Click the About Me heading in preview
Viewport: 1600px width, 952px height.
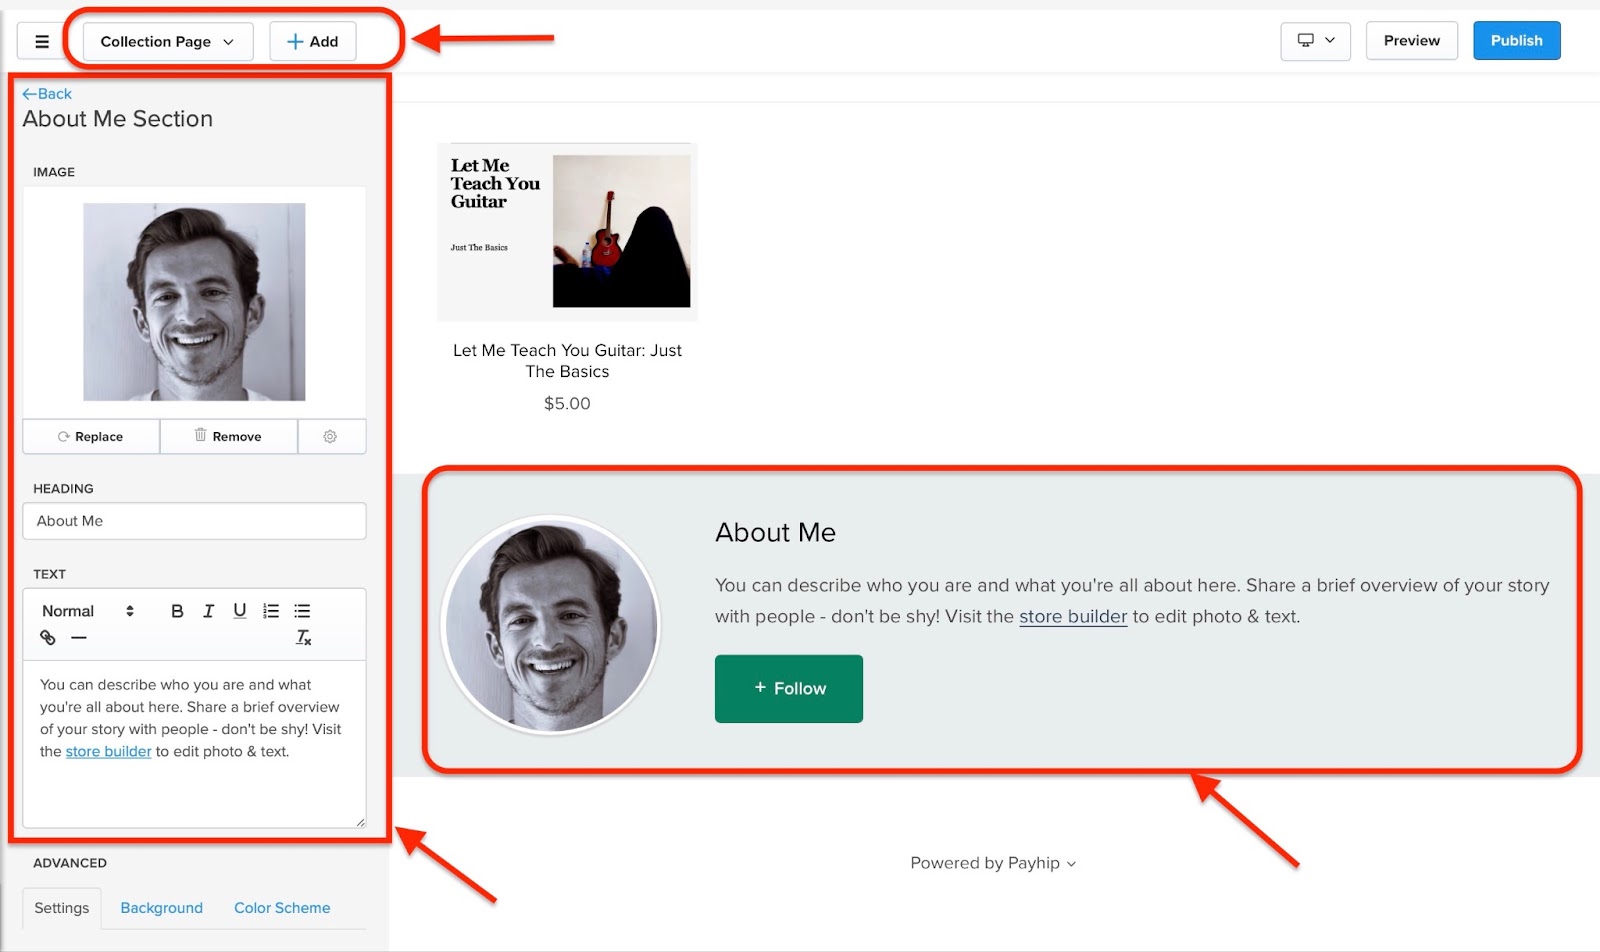coord(775,532)
